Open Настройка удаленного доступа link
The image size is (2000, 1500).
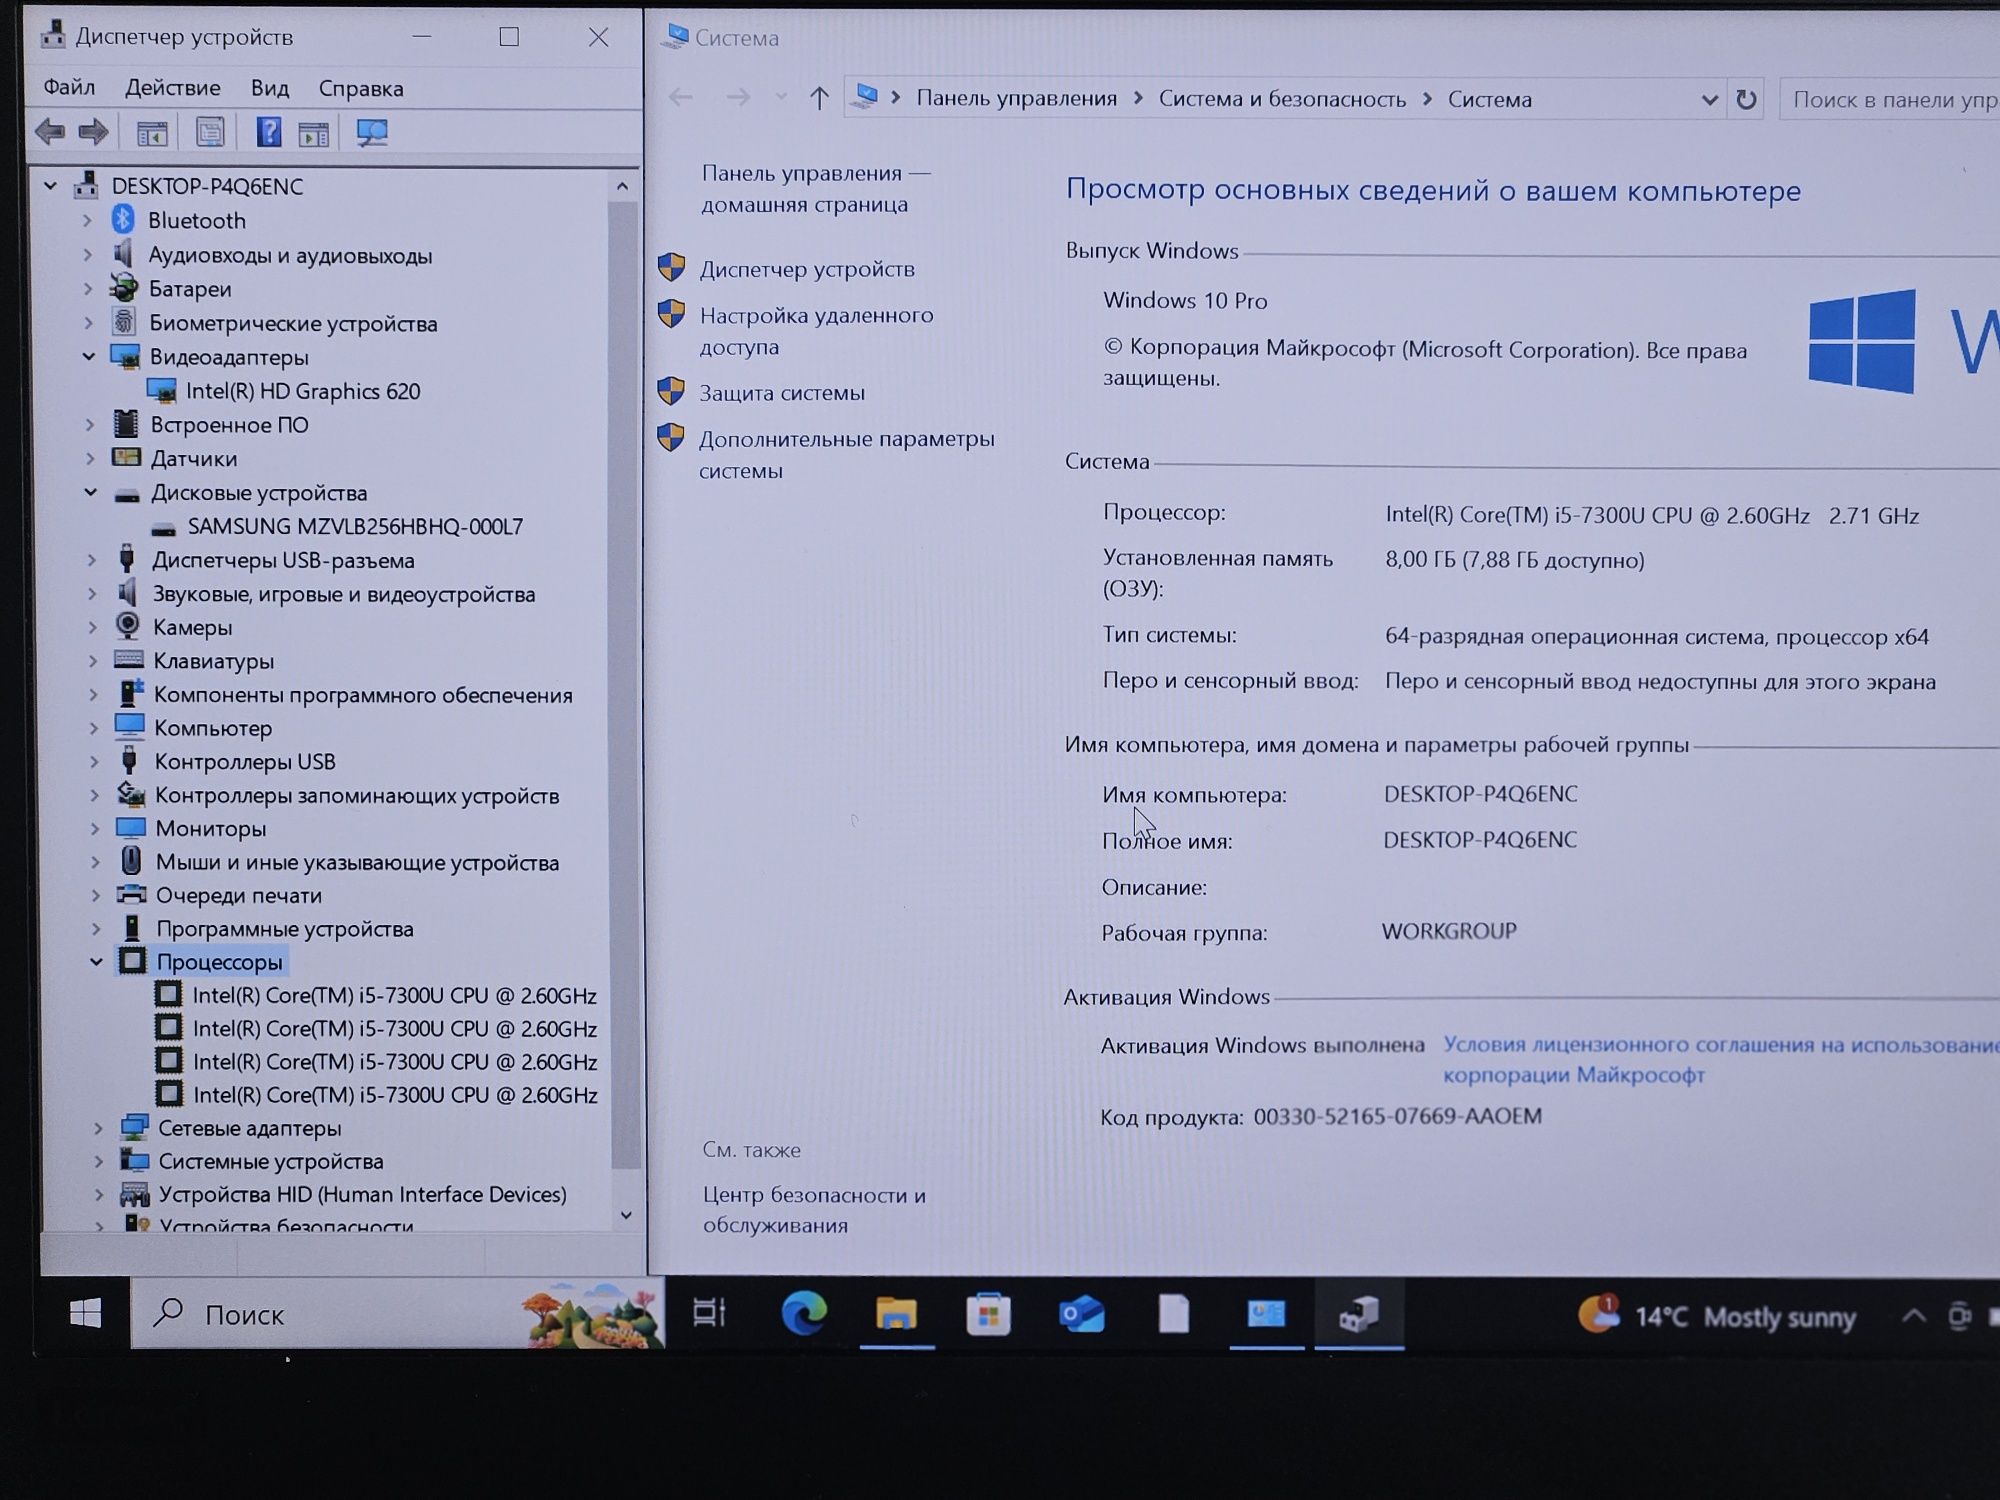point(816,330)
